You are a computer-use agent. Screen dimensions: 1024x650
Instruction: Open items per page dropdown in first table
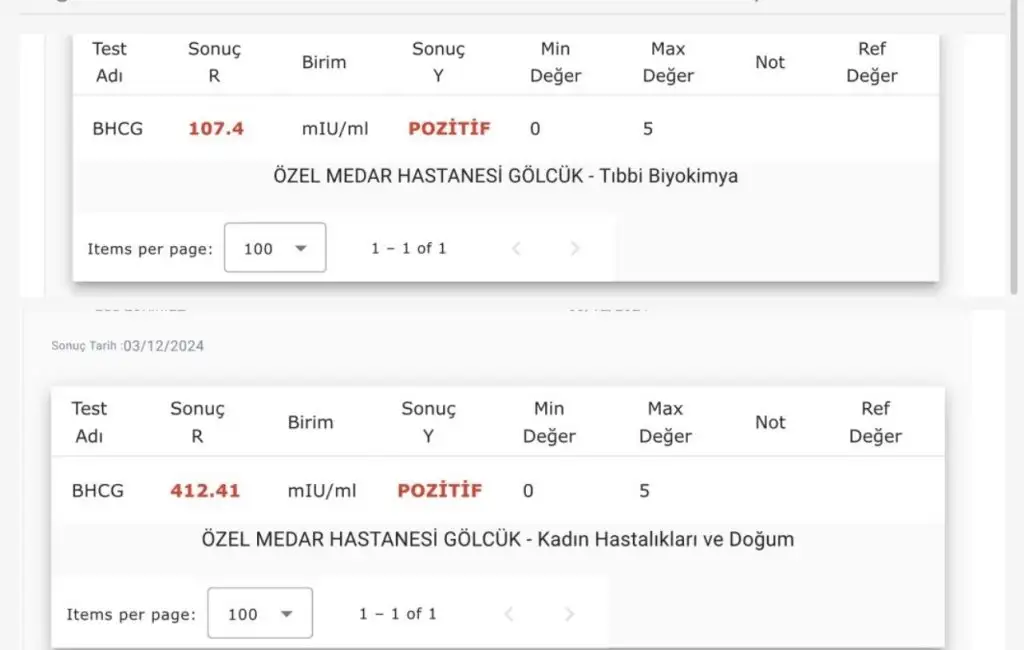click(x=275, y=248)
